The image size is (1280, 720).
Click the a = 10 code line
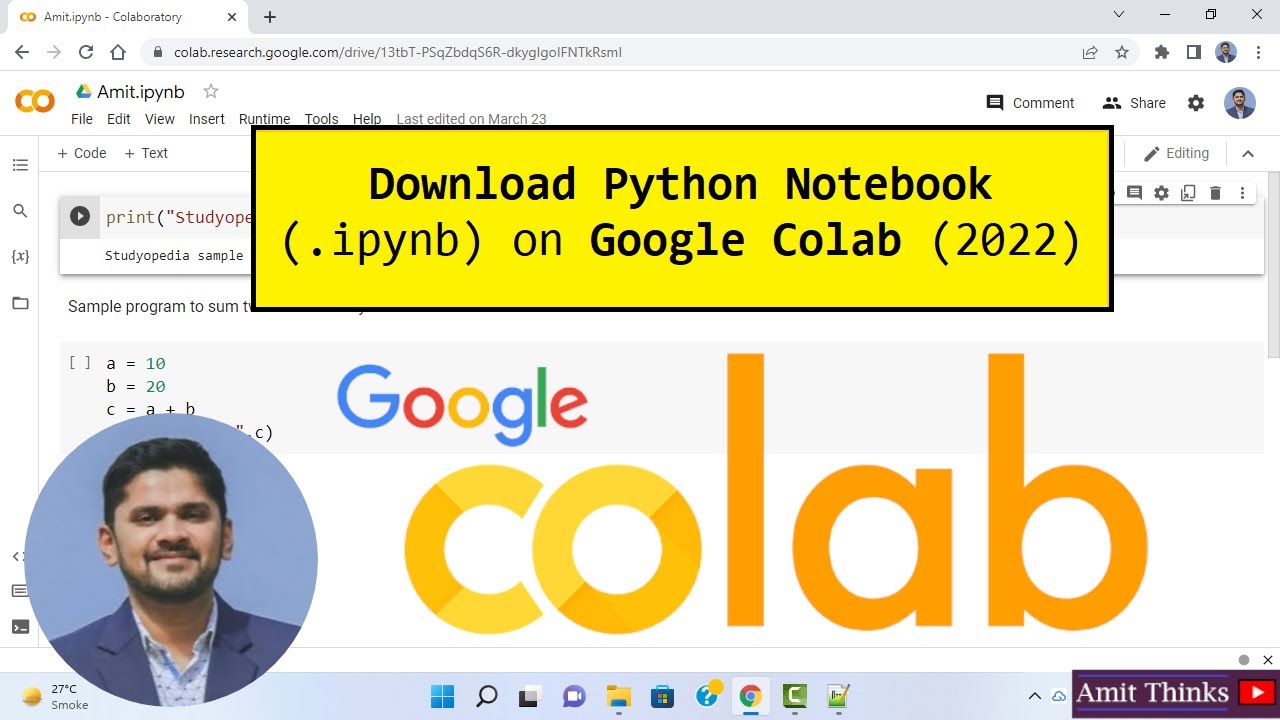pyautogui.click(x=136, y=364)
